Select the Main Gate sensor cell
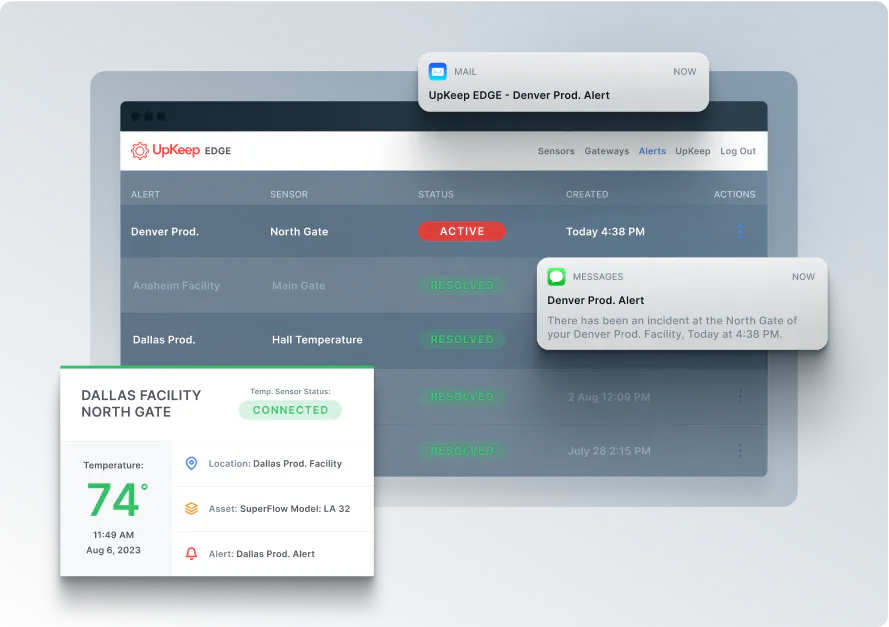This screenshot has width=889, height=627. [x=299, y=286]
